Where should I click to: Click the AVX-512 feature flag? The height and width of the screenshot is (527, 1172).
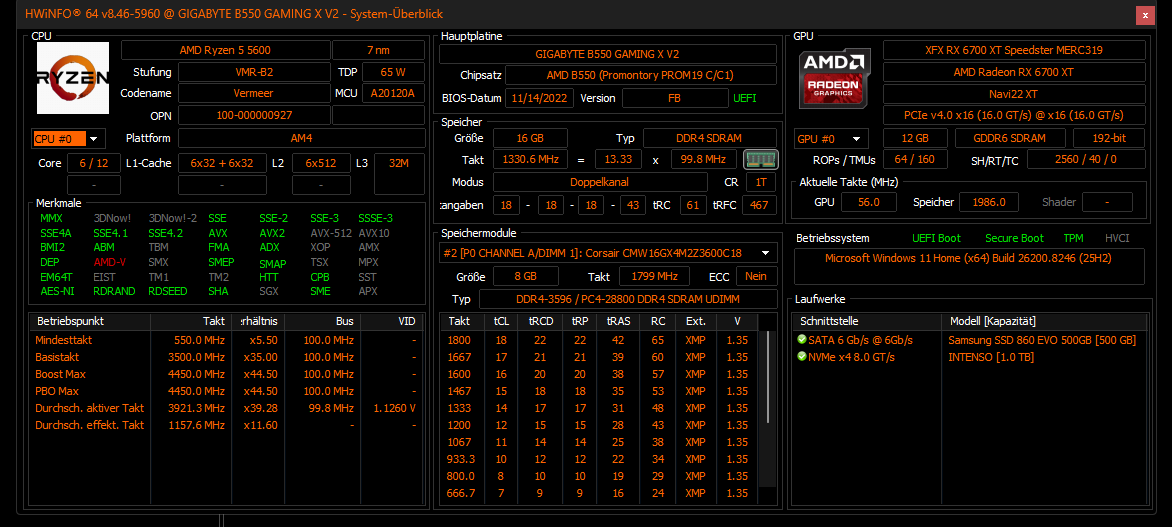330,233
